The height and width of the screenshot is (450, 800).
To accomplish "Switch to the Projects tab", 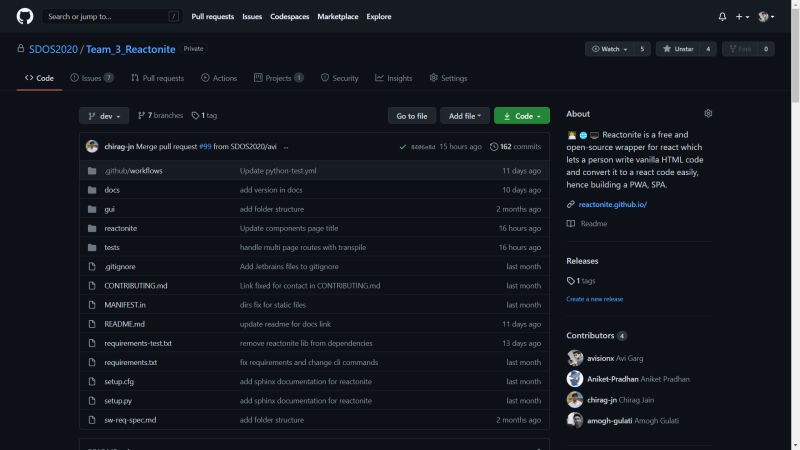I will coord(279,78).
